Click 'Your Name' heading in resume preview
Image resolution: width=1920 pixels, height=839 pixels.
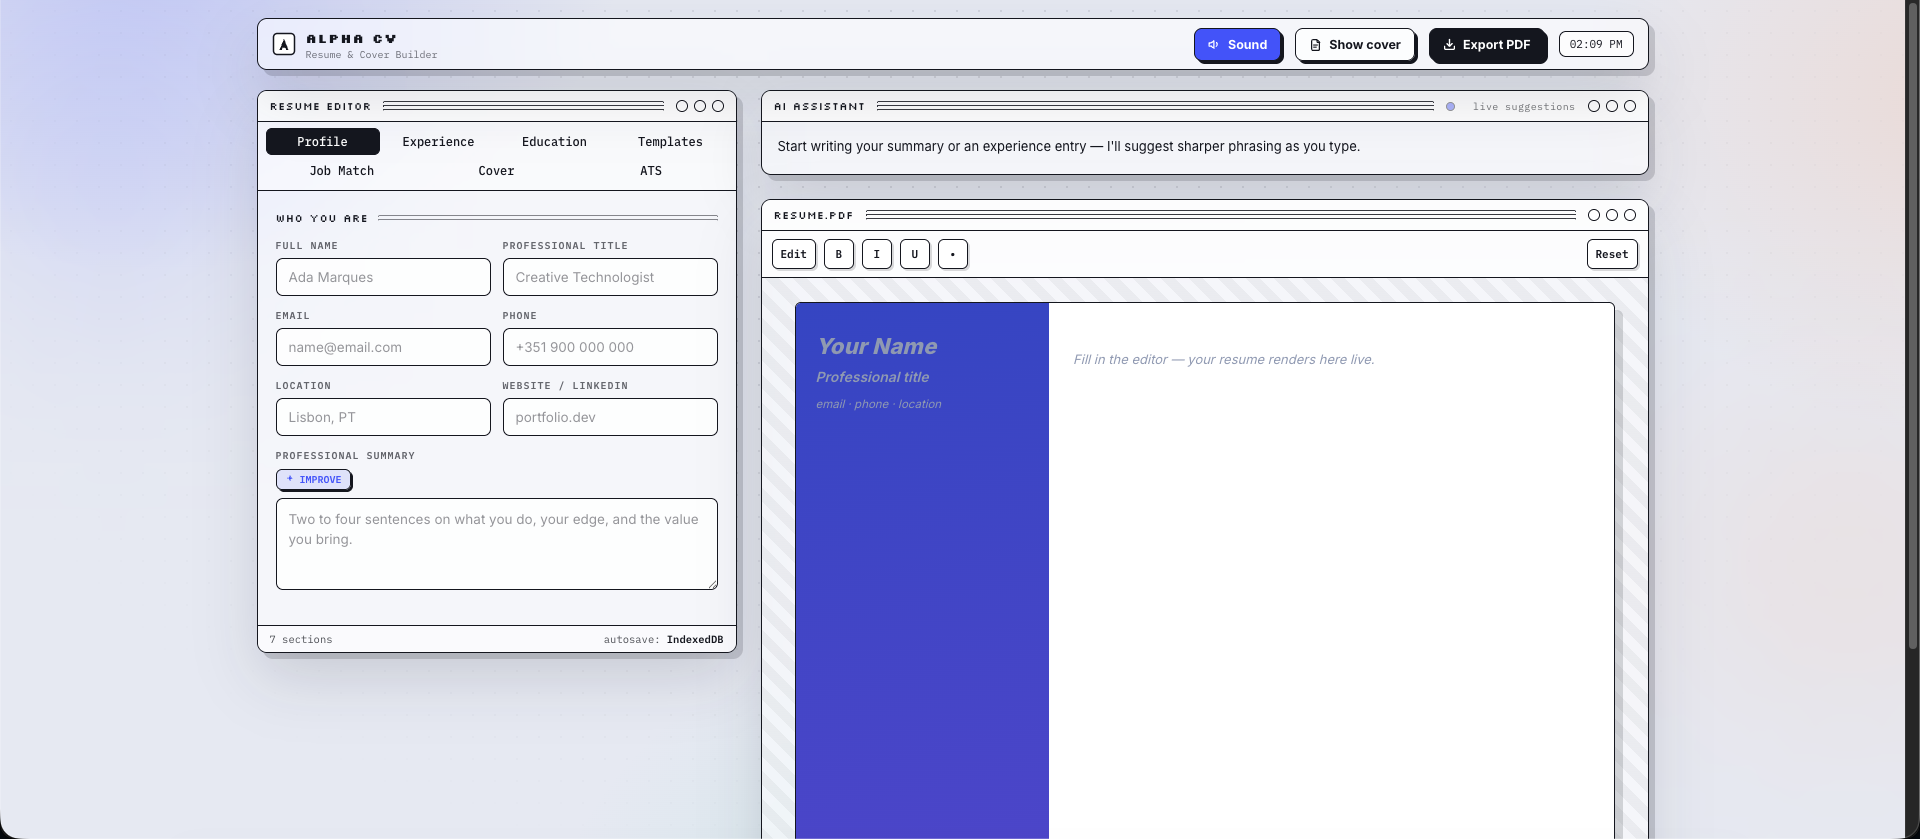[877, 346]
